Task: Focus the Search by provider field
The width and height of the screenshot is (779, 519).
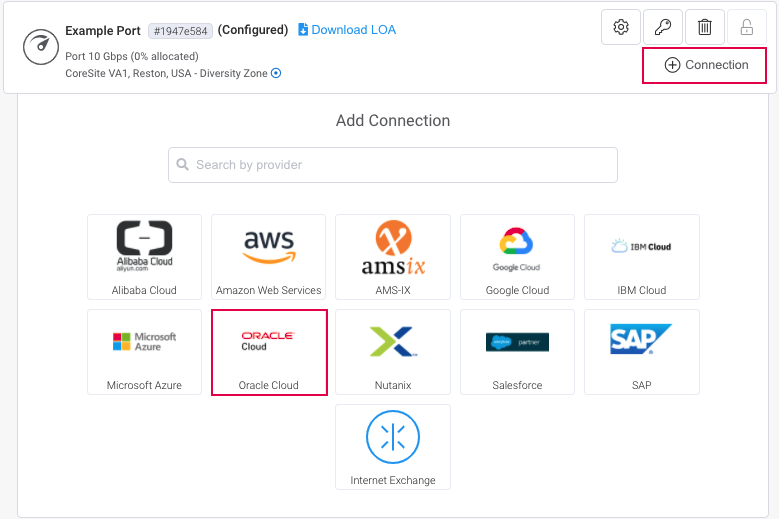Action: (x=393, y=165)
